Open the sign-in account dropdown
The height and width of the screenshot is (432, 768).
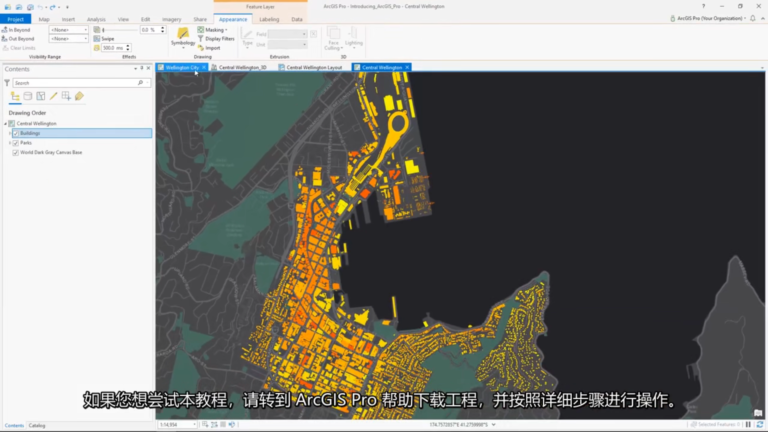[x=745, y=19]
